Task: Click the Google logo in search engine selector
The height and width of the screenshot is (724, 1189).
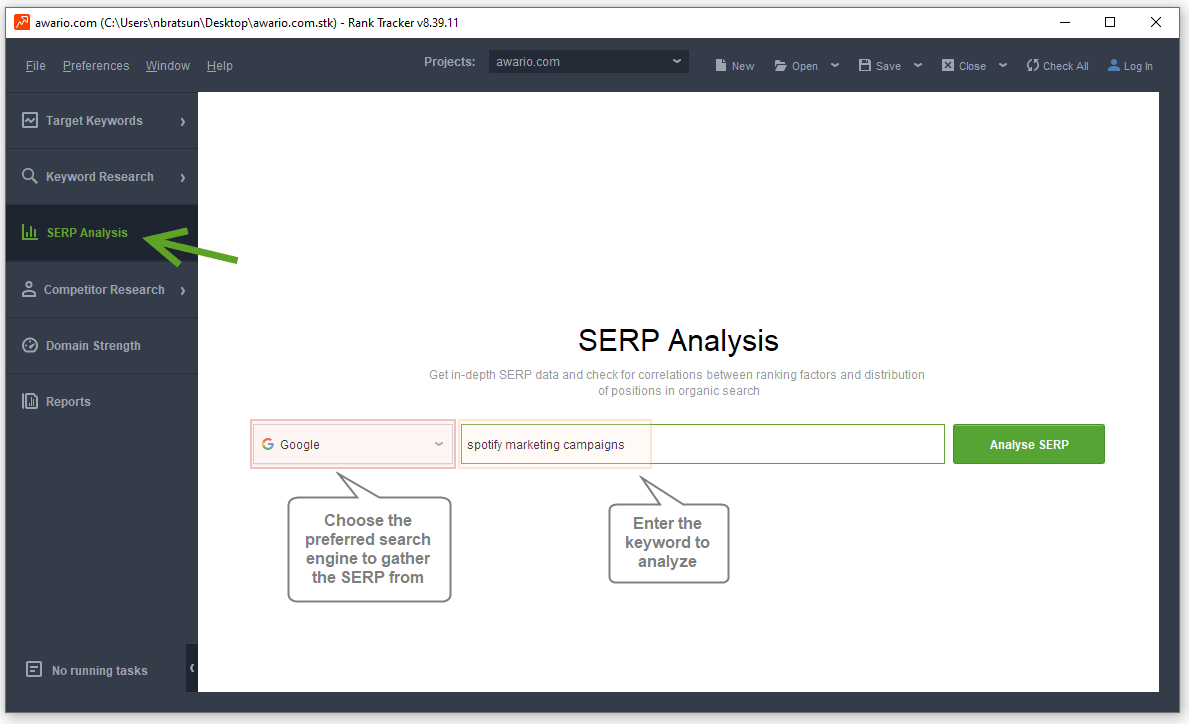Action: (x=268, y=444)
